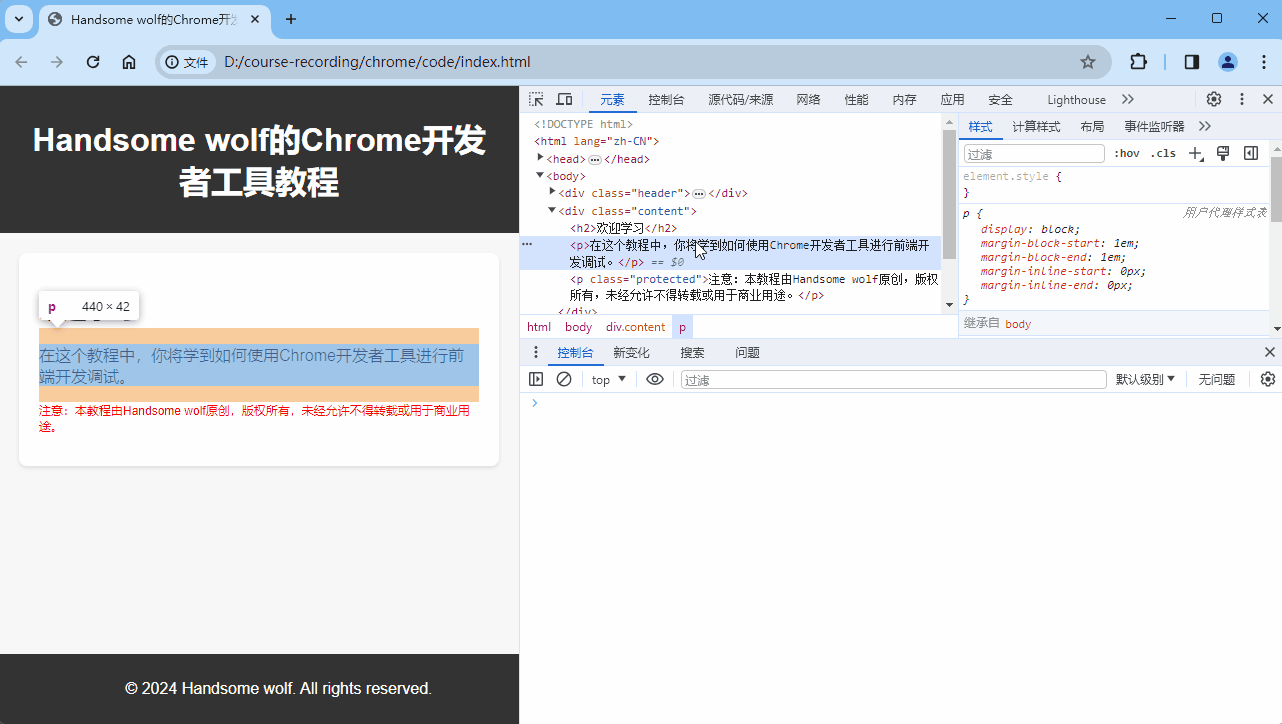Close the DevTools panel
The width and height of the screenshot is (1282, 724).
(1268, 99)
